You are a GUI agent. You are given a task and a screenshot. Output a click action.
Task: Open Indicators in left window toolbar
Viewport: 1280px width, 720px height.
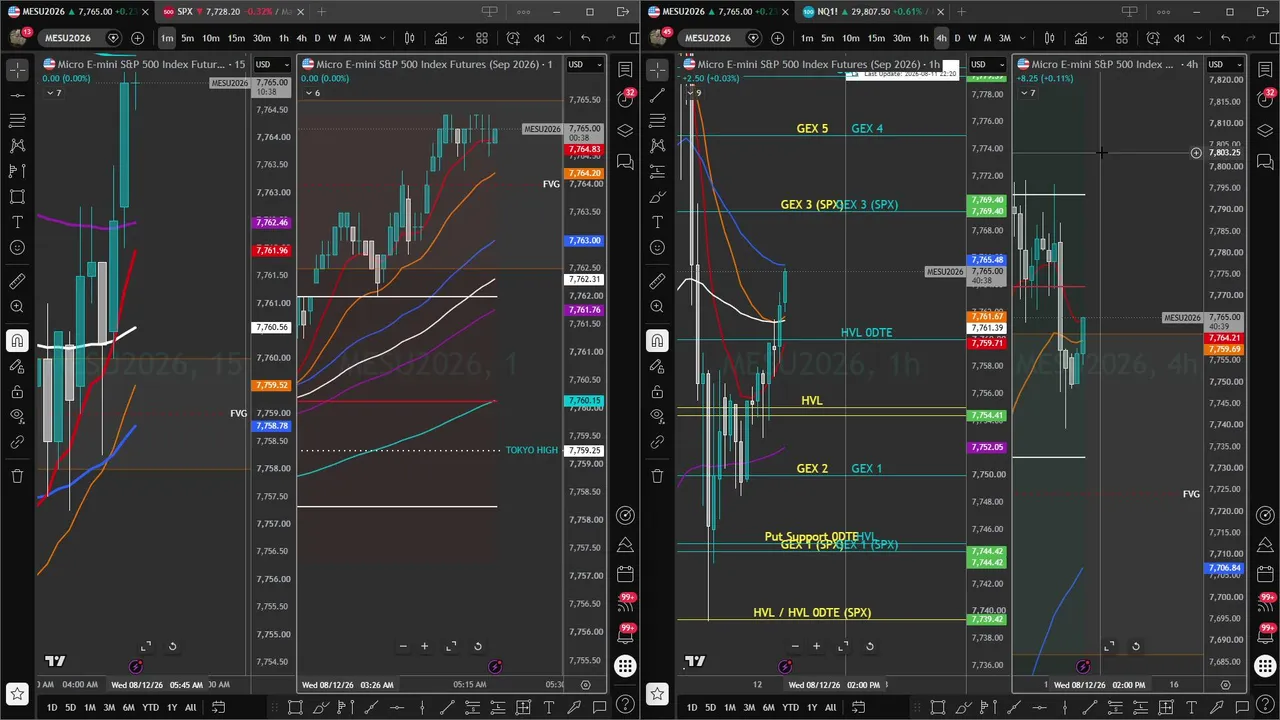[x=440, y=38]
